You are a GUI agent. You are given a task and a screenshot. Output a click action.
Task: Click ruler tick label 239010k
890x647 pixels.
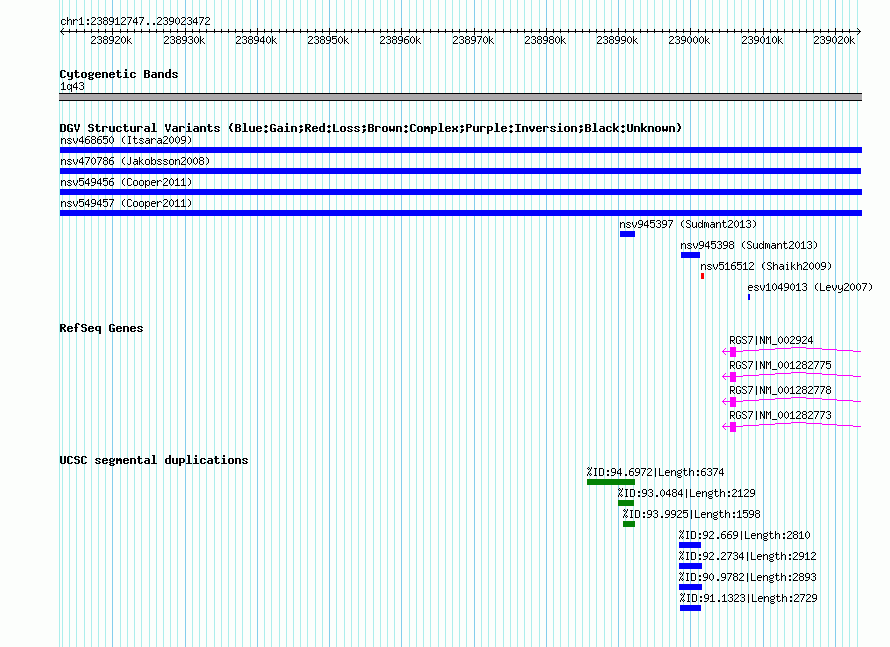pyautogui.click(x=762, y=40)
